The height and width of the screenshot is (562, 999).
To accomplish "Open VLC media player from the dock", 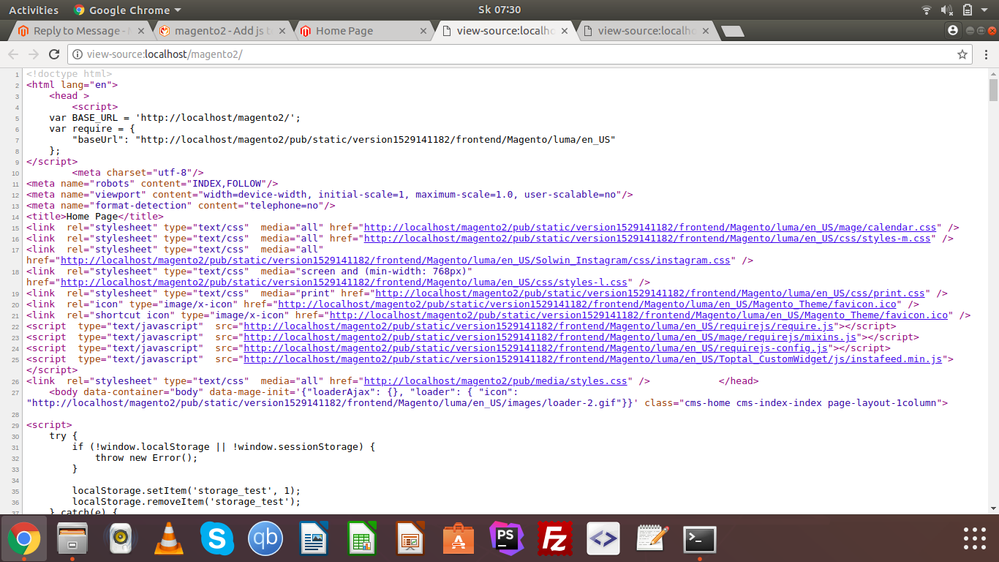I will pos(168,539).
